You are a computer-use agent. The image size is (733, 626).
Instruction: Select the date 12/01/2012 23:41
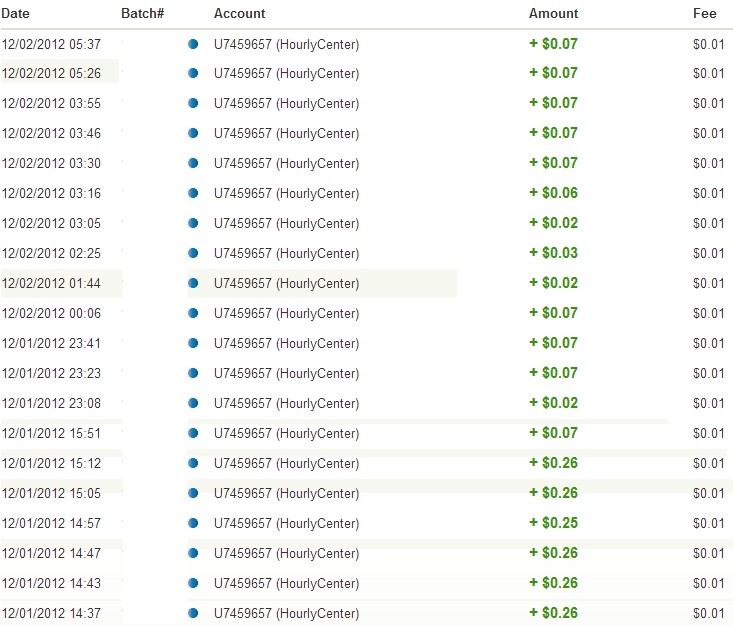(x=51, y=343)
